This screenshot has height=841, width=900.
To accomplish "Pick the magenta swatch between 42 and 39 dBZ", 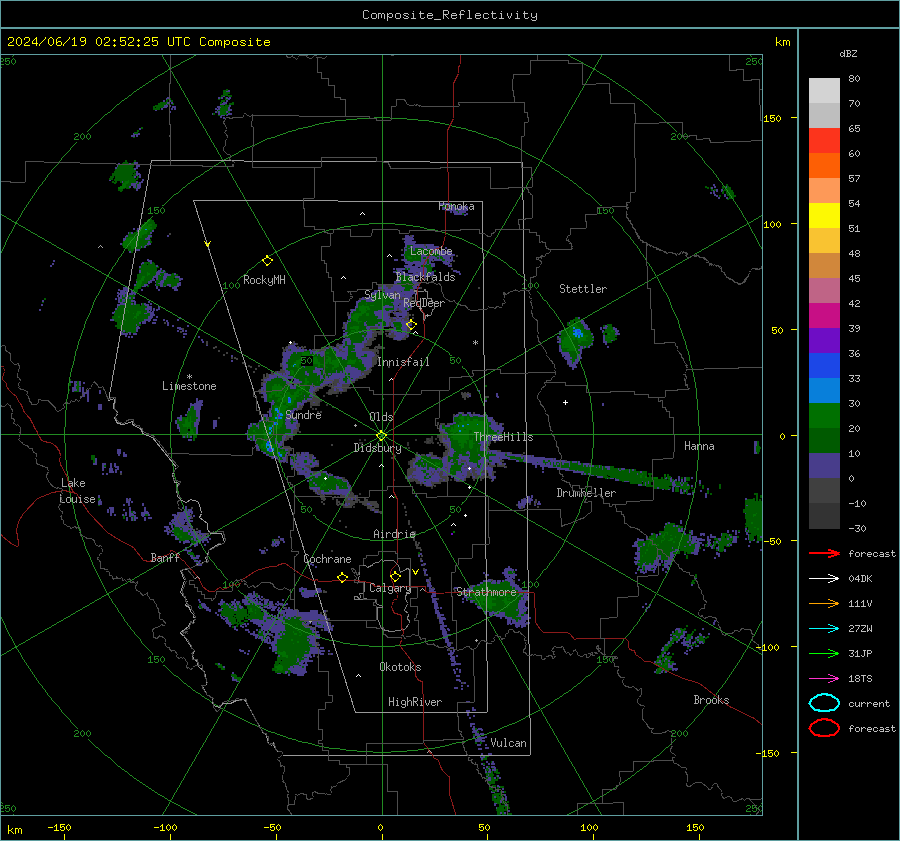I will click(824, 316).
